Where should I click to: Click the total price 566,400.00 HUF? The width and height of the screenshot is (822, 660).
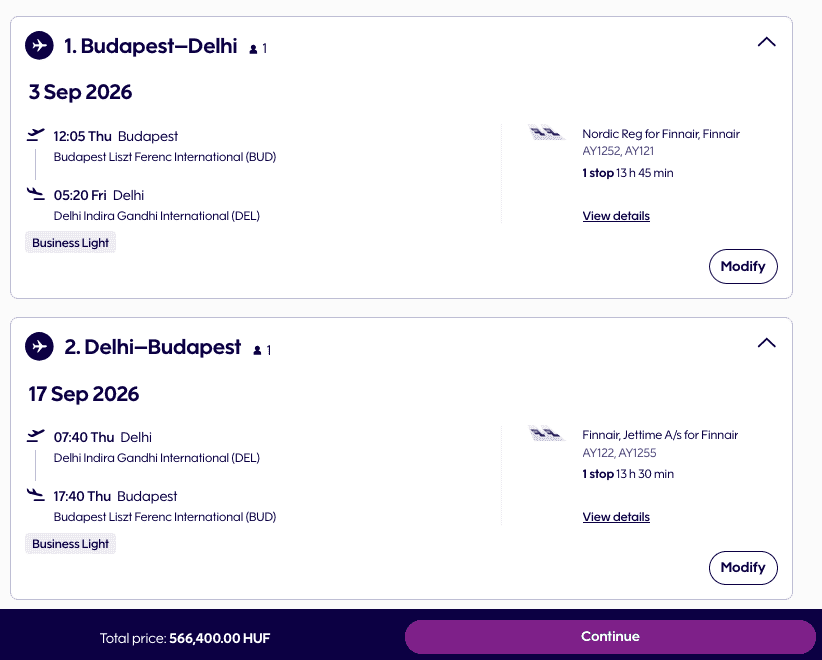(x=220, y=637)
